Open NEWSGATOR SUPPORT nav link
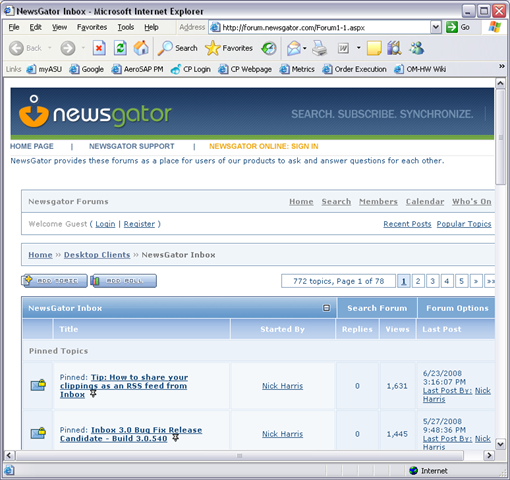 tap(132, 146)
